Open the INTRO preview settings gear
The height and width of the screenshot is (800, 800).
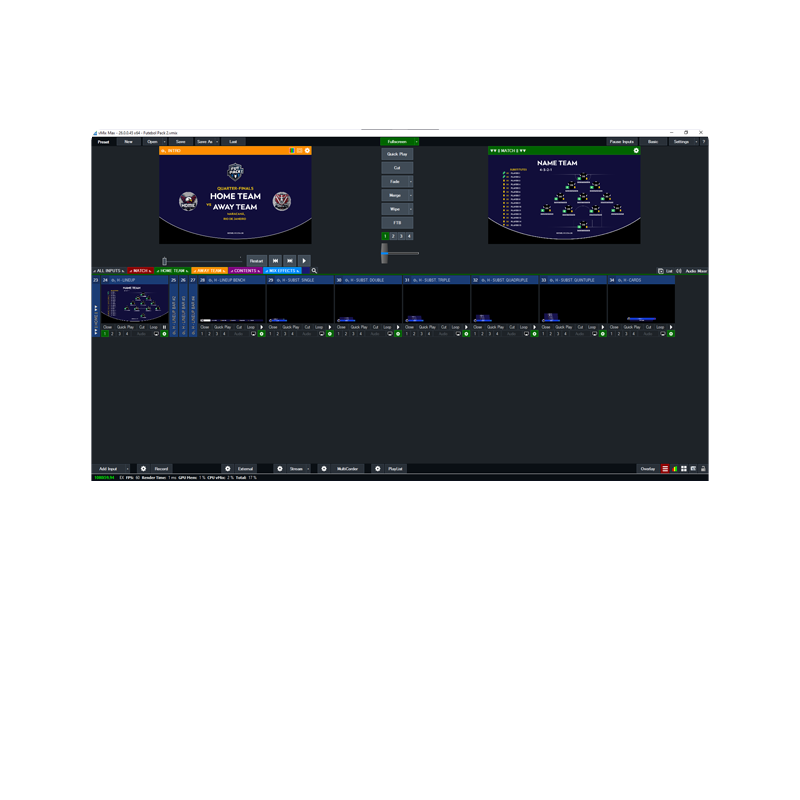click(307, 151)
